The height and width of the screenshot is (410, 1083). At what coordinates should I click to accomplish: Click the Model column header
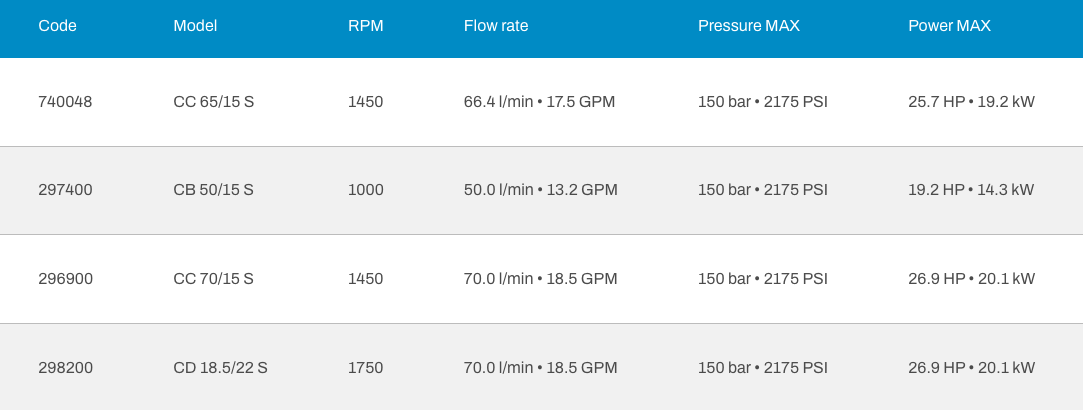coord(195,26)
